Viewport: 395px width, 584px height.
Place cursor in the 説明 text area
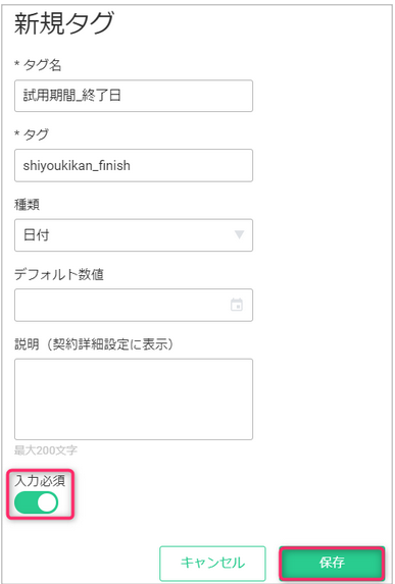tap(133, 399)
